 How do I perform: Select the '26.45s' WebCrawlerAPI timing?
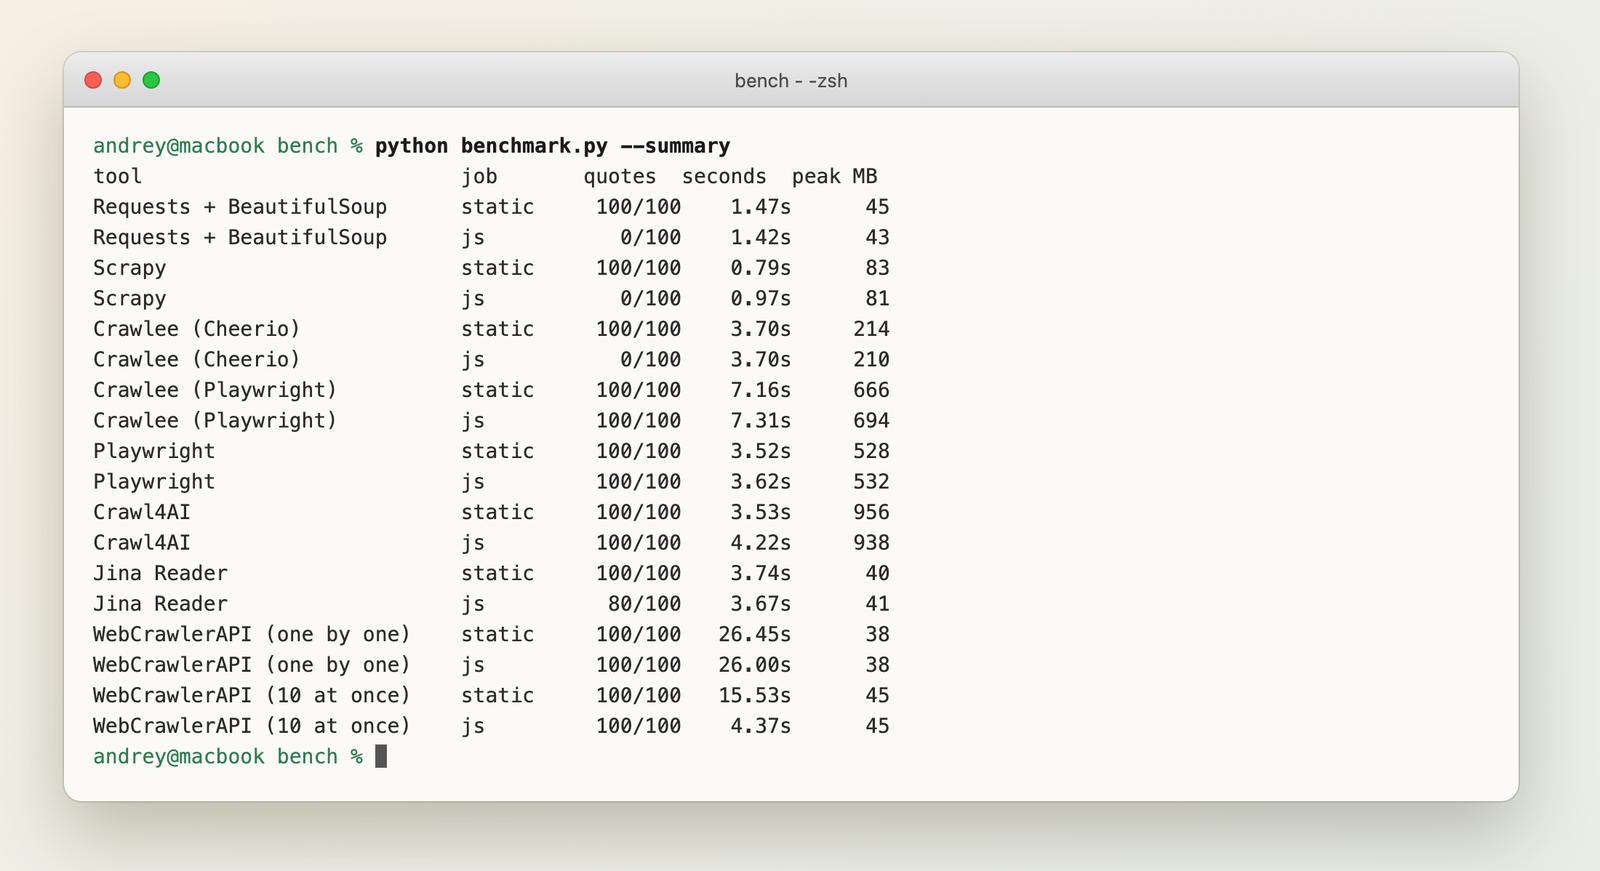click(x=754, y=634)
